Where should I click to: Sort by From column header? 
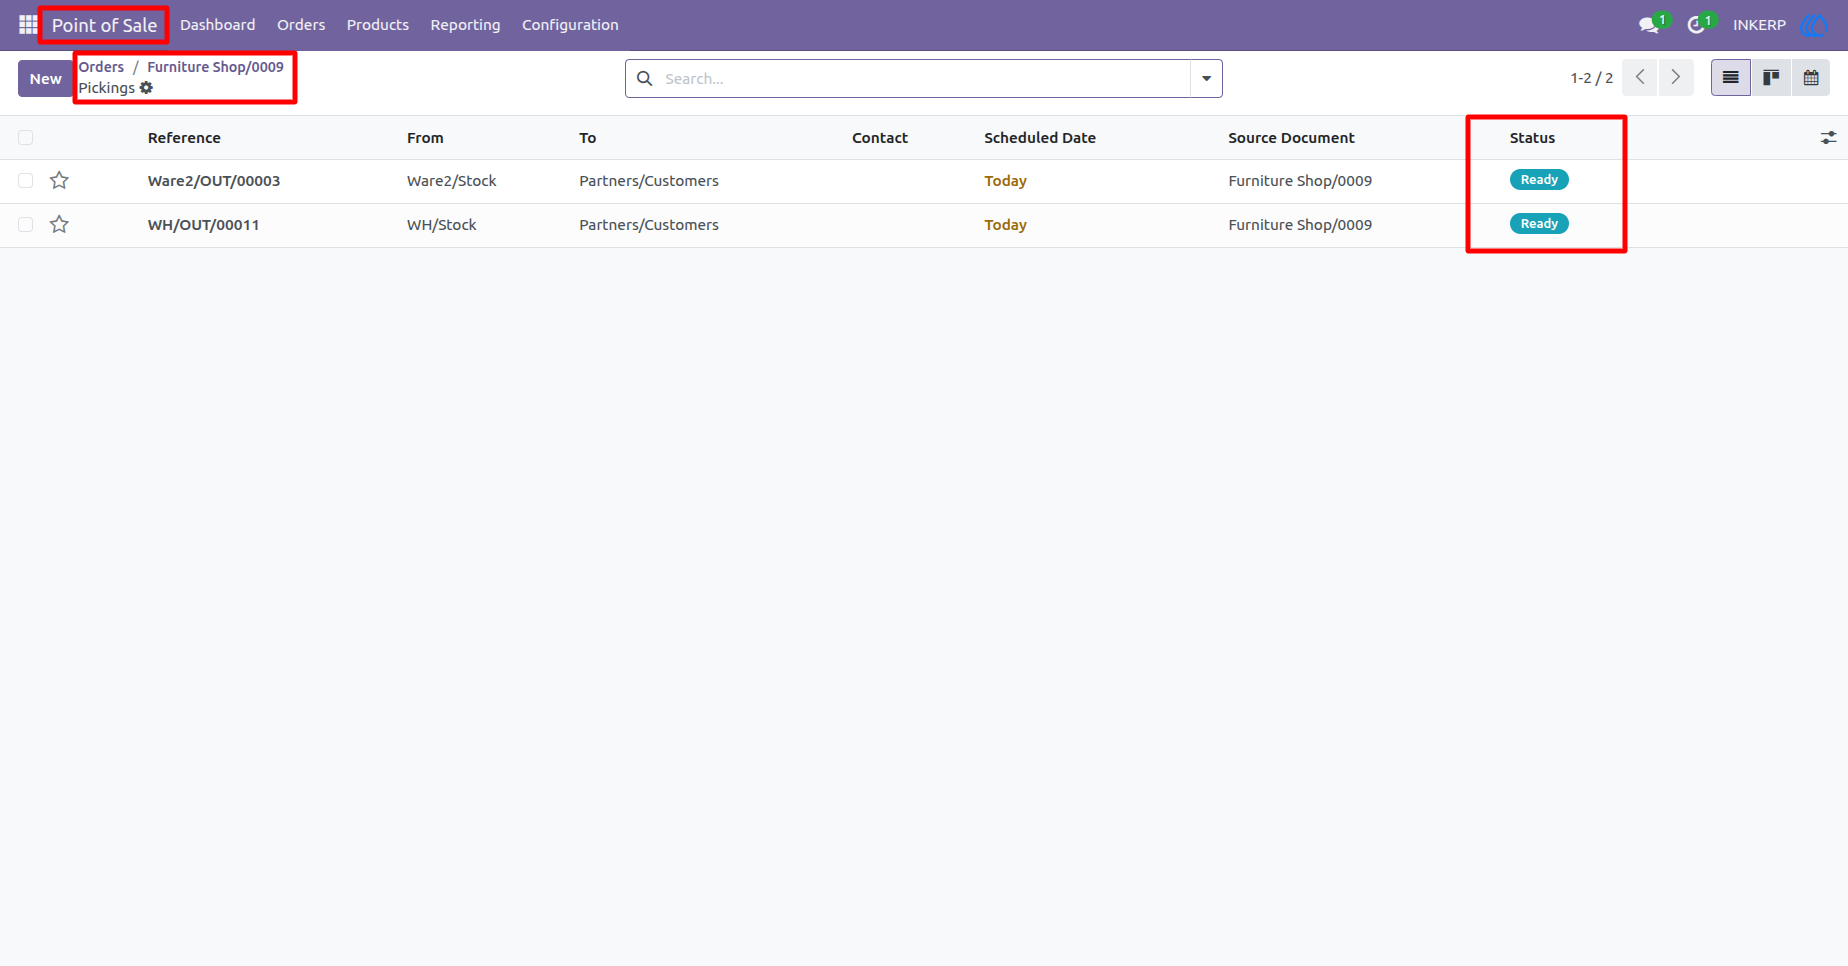(425, 138)
